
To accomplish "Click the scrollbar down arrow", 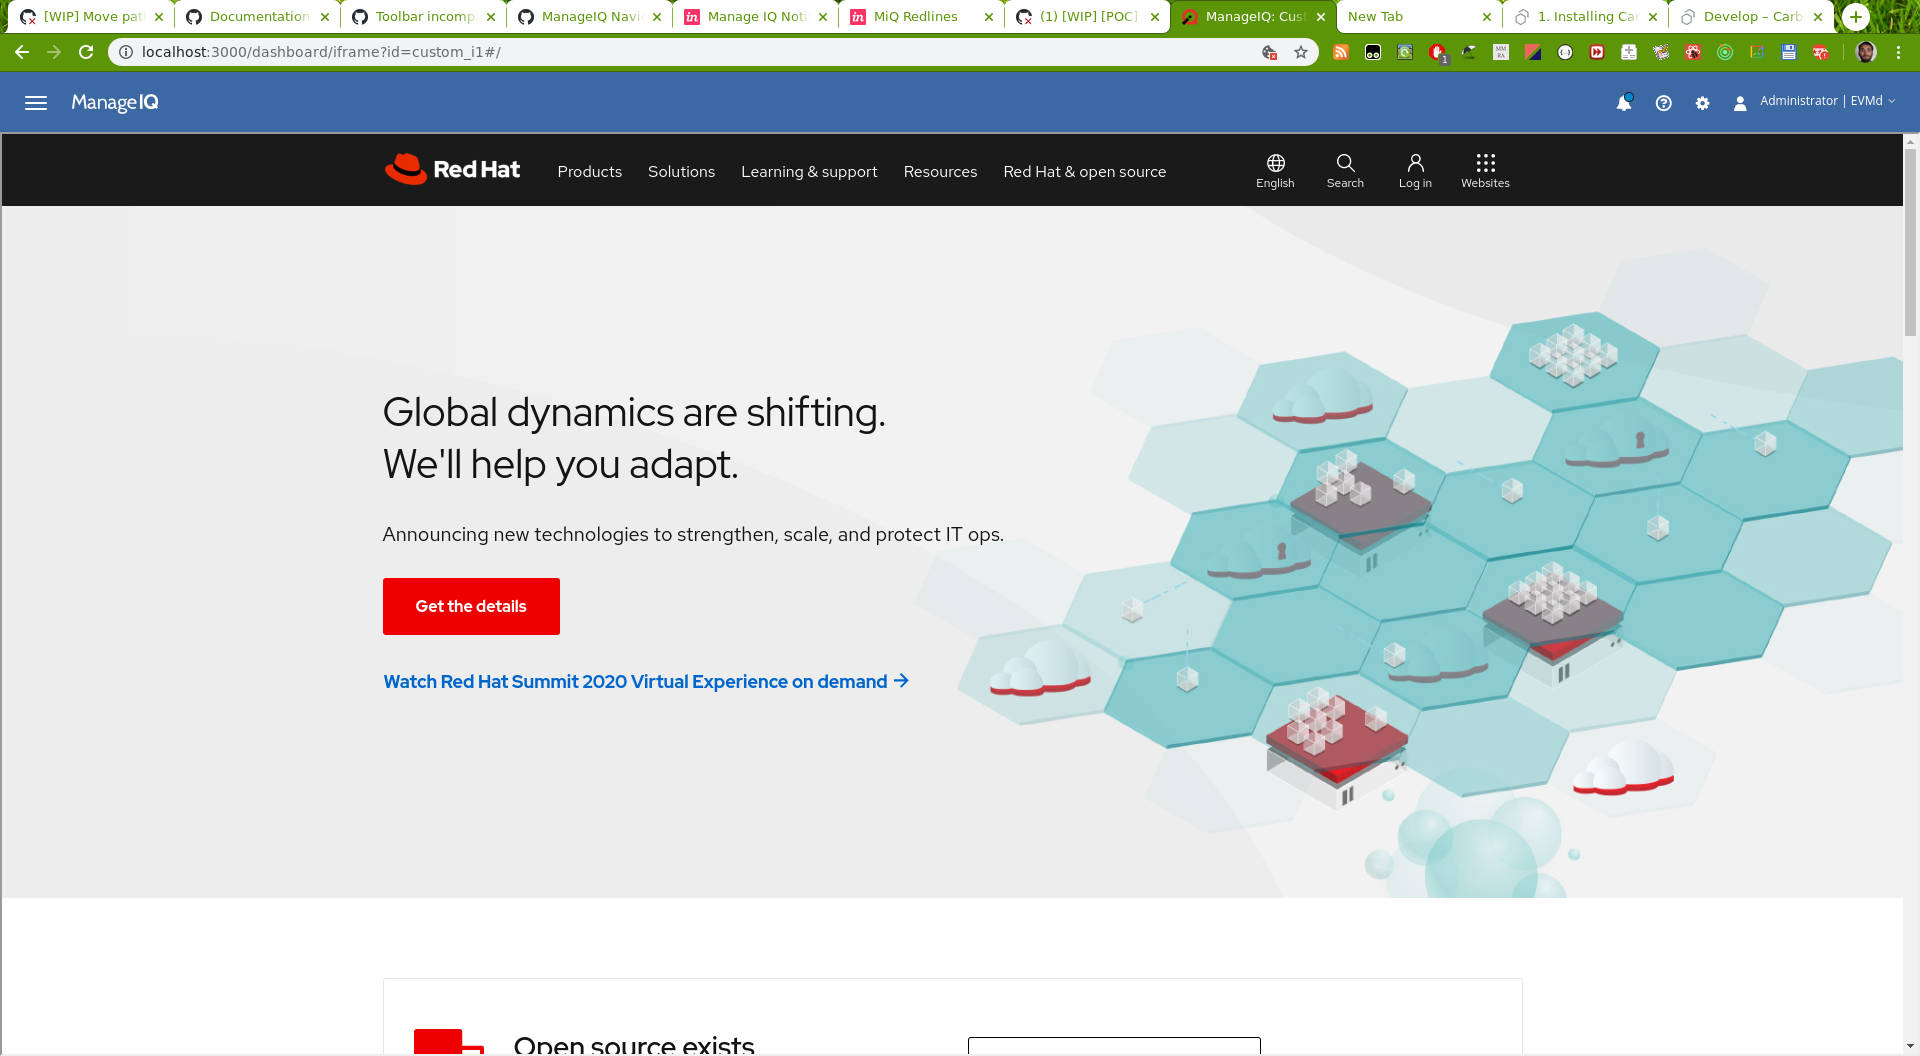I will (1911, 1046).
